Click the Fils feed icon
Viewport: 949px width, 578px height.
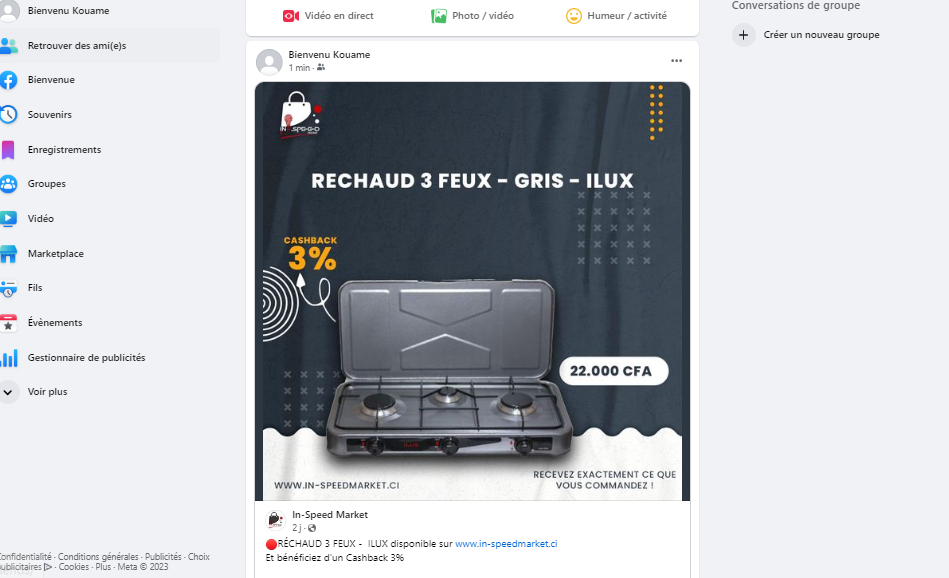click(x=8, y=287)
